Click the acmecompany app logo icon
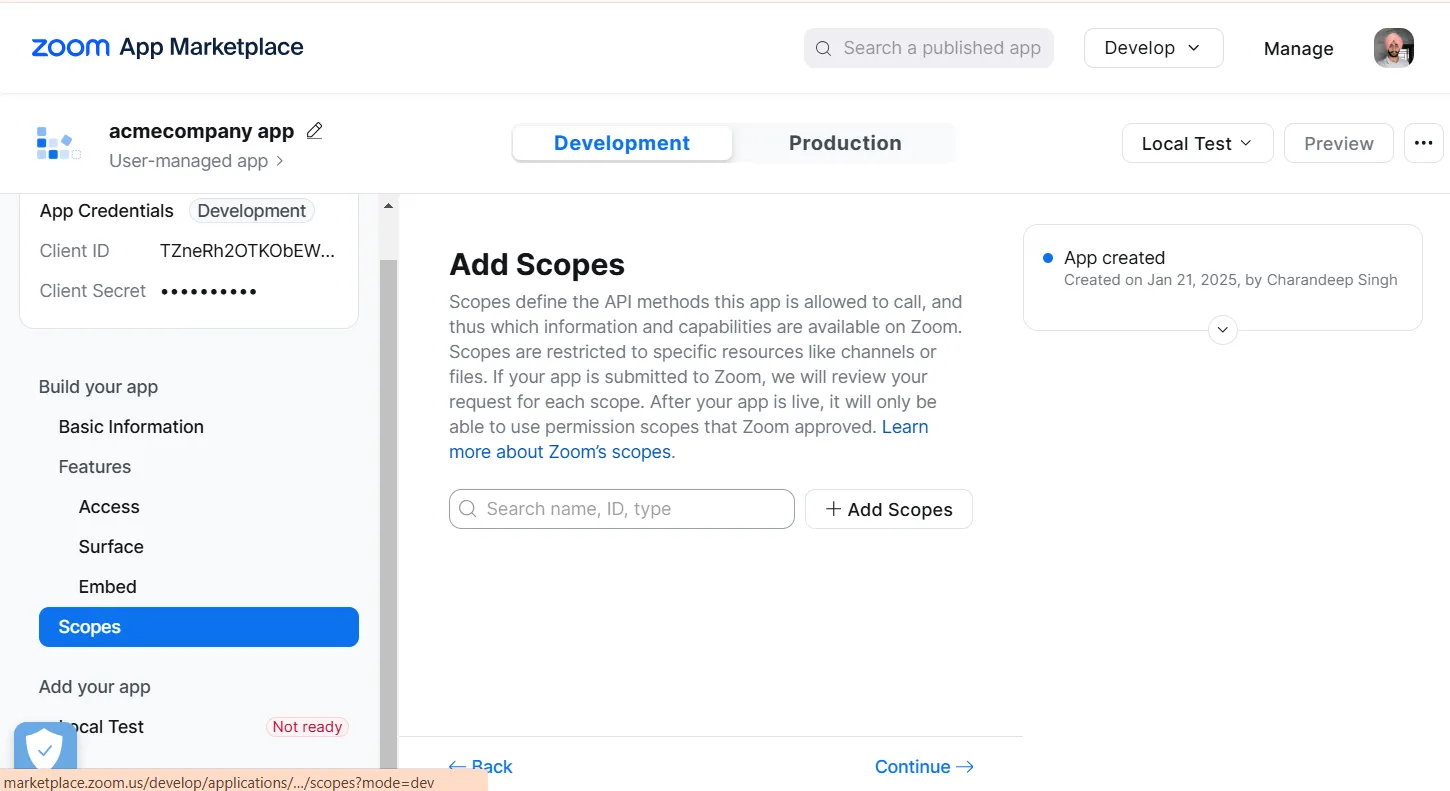Viewport: 1450px width, 791px height. 59,143
